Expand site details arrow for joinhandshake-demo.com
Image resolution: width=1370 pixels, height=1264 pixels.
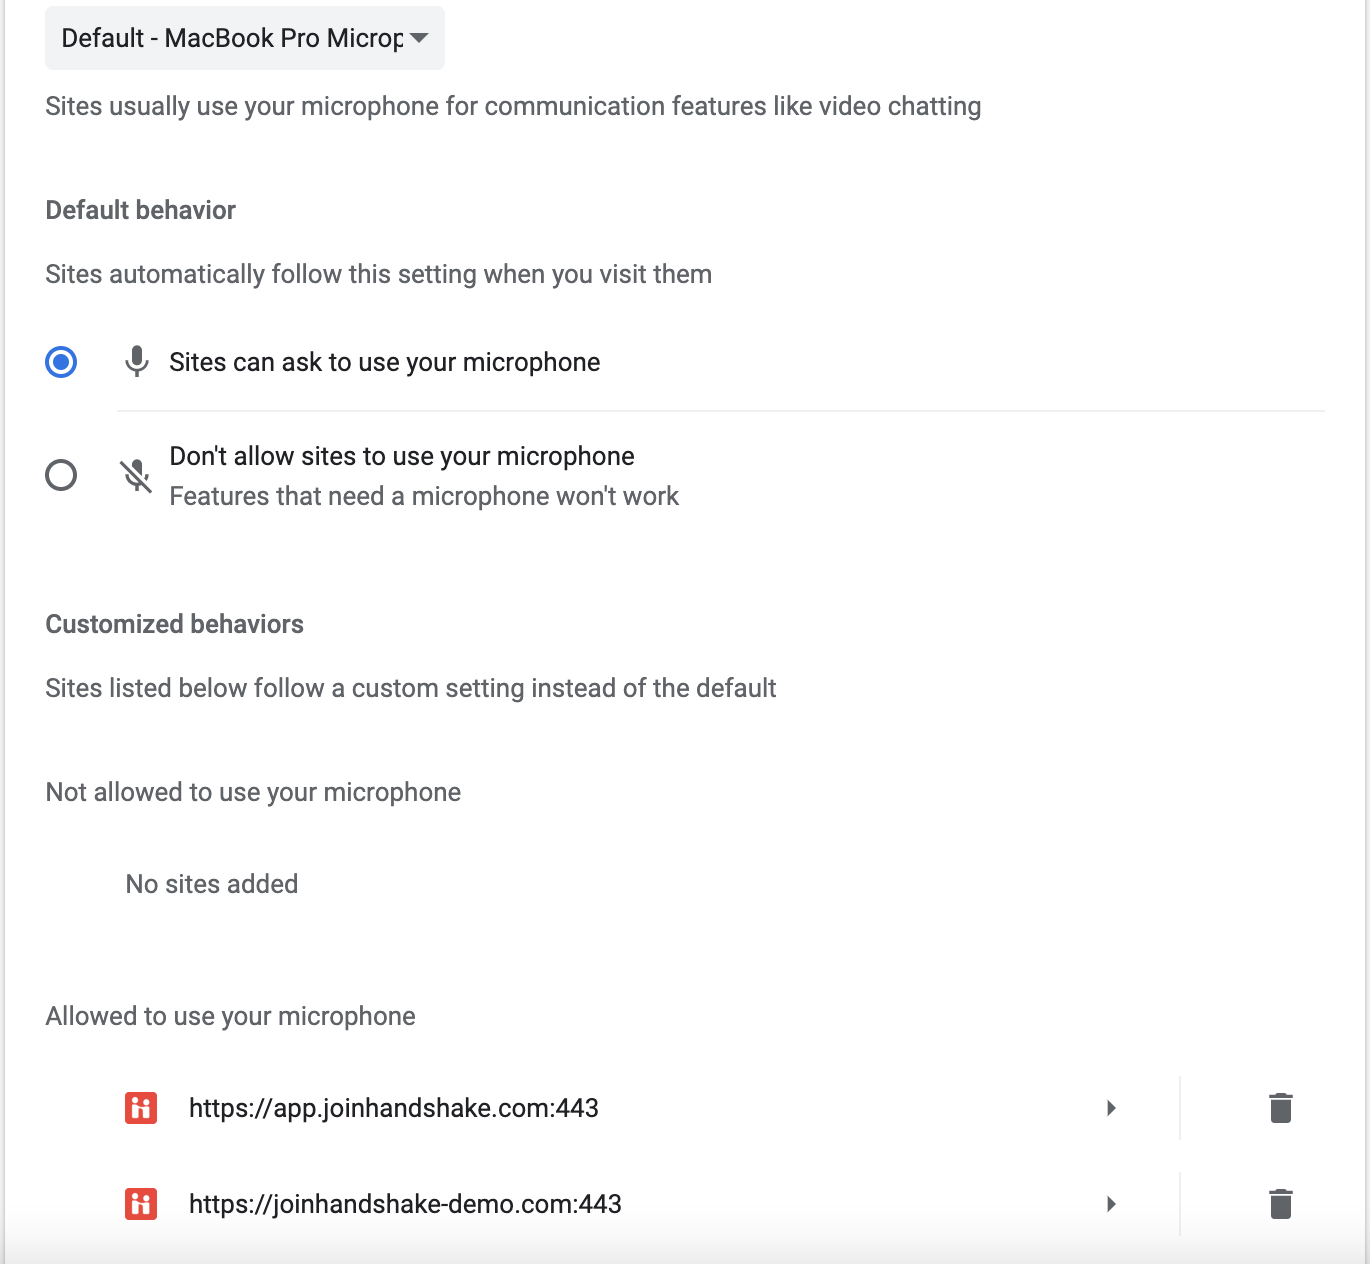click(x=1111, y=1204)
